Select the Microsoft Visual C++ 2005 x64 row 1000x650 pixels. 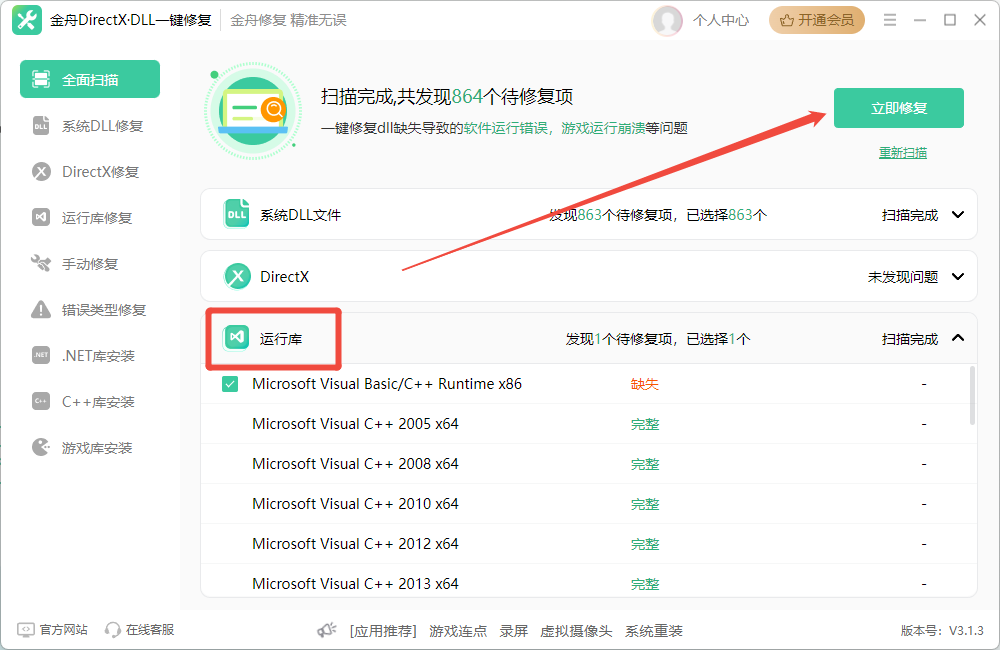pos(589,424)
